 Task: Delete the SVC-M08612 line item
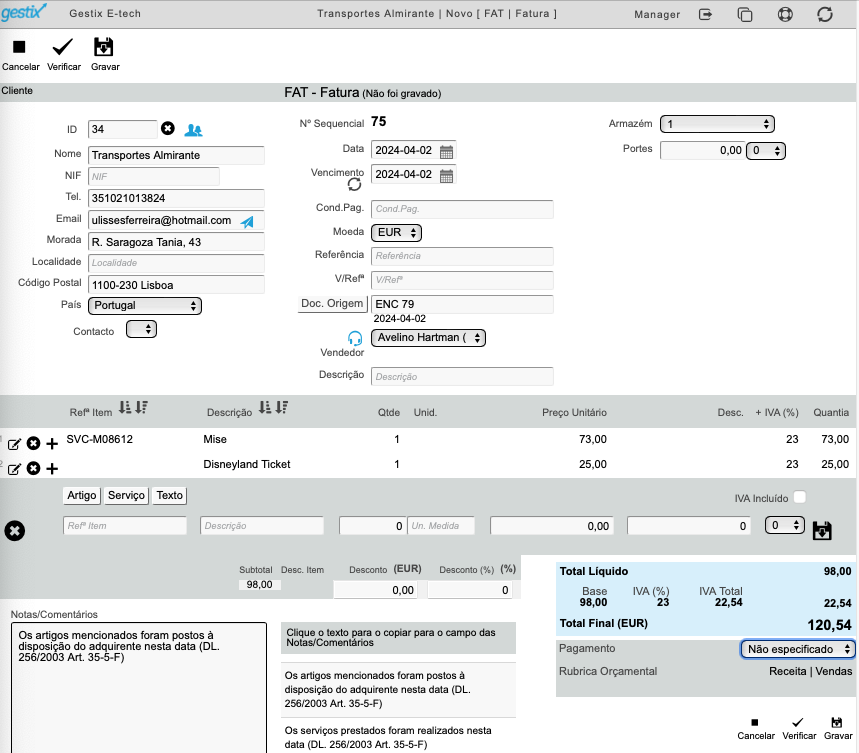[x=33, y=443]
